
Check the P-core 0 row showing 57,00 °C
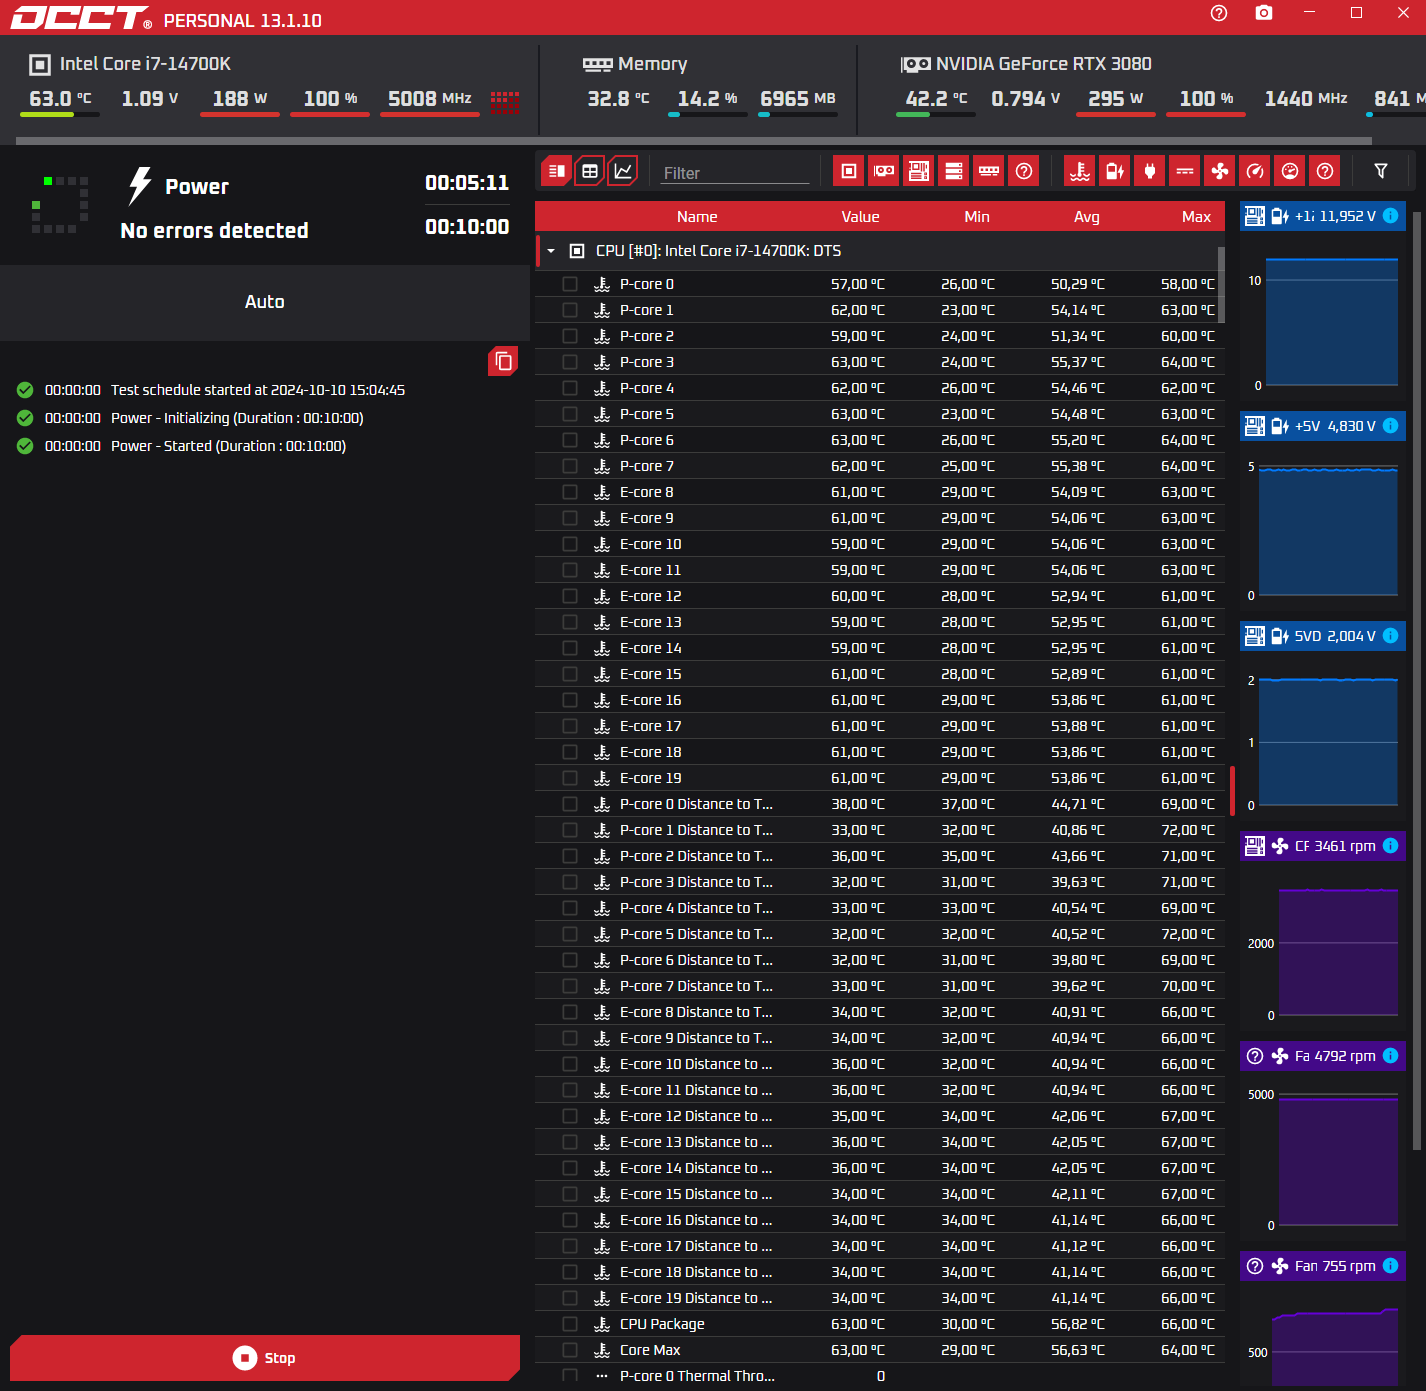pyautogui.click(x=570, y=284)
